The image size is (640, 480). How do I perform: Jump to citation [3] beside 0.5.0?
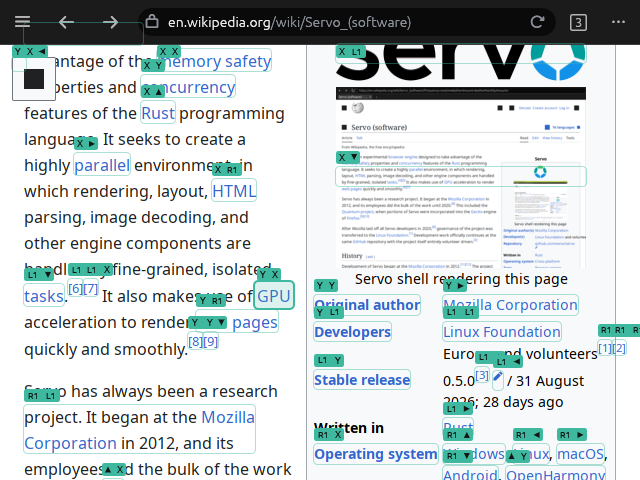[482, 375]
